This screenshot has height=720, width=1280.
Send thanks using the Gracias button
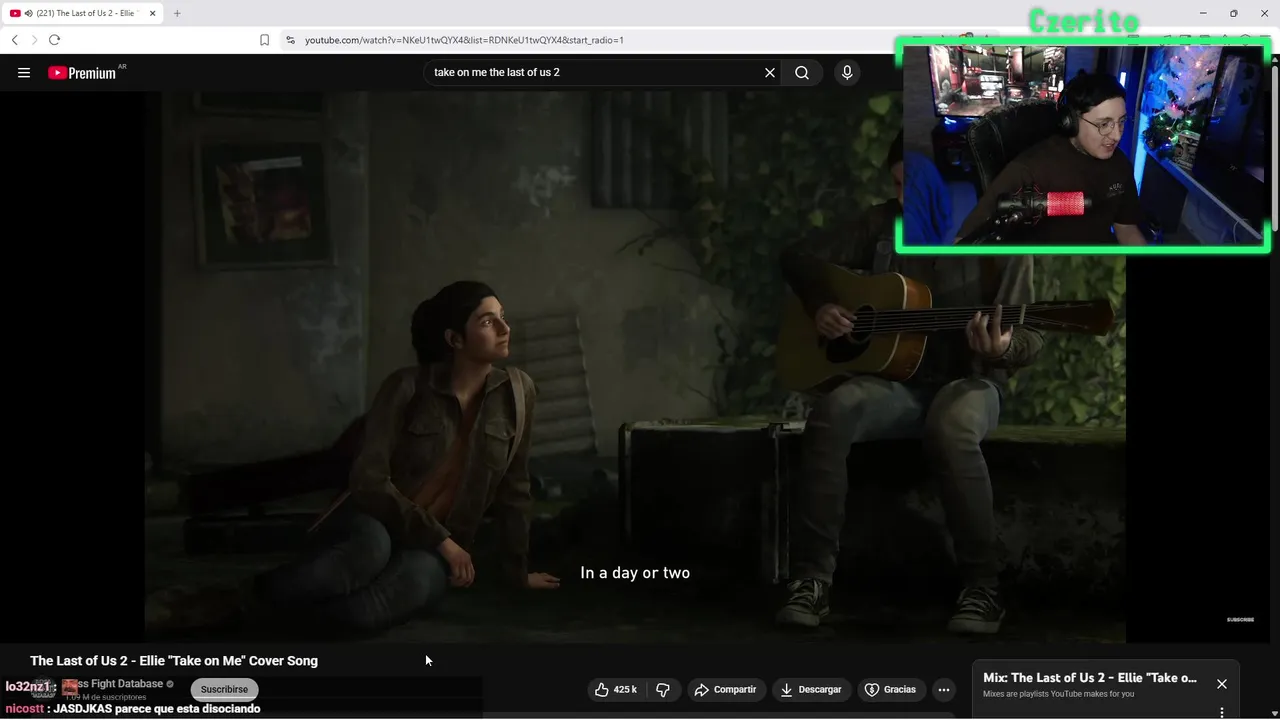point(890,689)
